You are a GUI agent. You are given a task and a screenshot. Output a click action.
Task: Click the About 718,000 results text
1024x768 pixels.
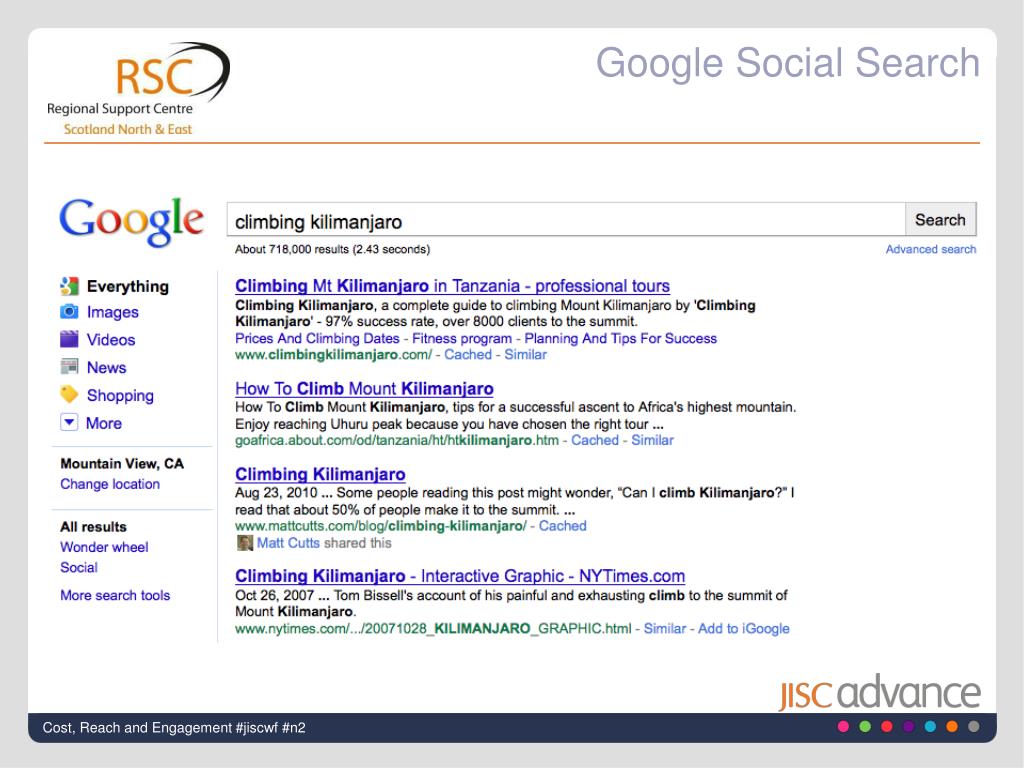point(332,249)
